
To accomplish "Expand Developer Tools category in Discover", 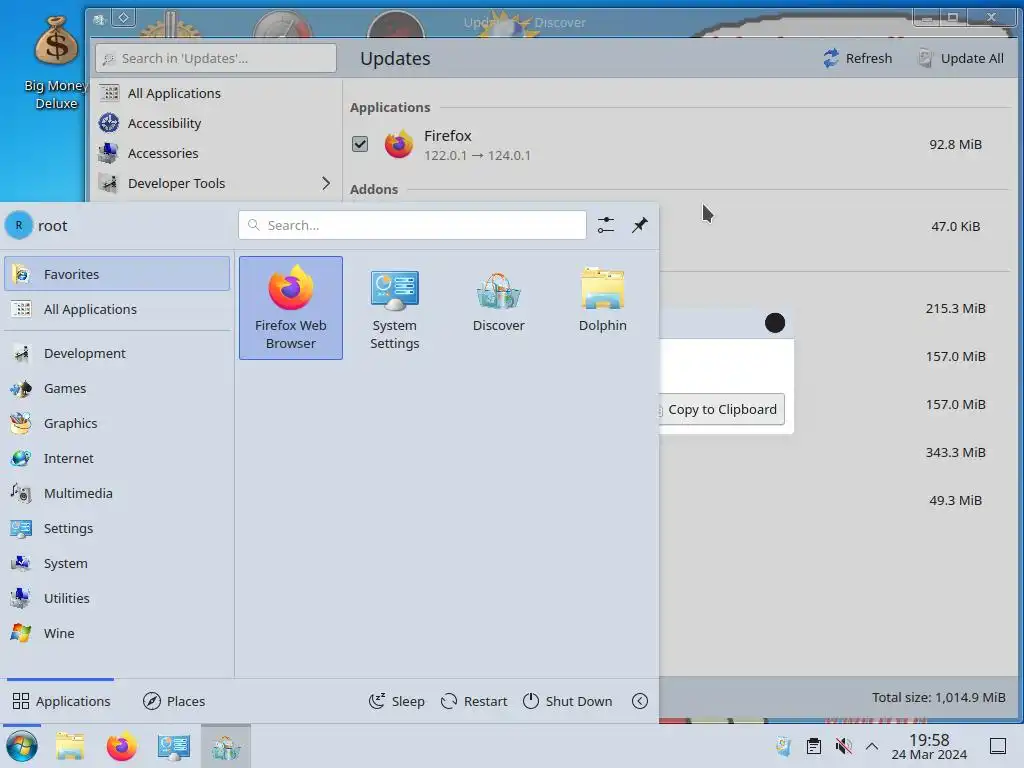I will point(325,184).
